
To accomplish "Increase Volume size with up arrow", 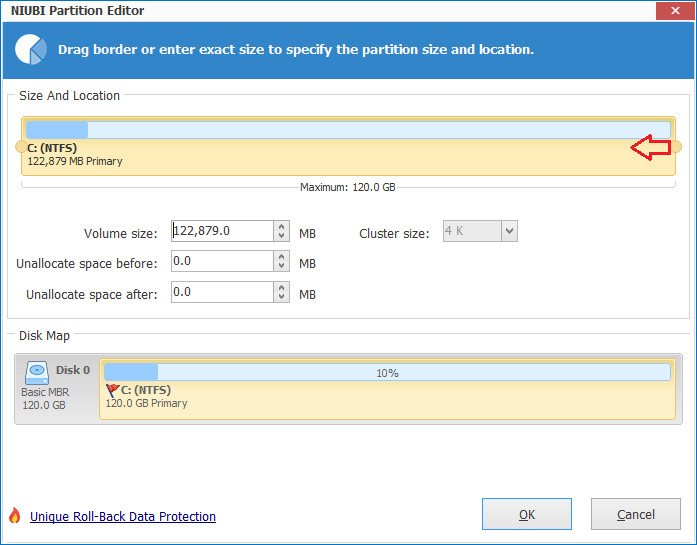I will (281, 226).
